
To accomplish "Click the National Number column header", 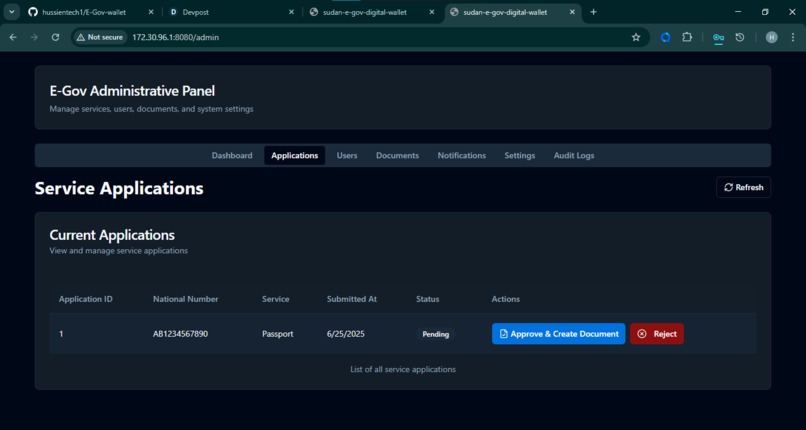I will click(x=186, y=299).
